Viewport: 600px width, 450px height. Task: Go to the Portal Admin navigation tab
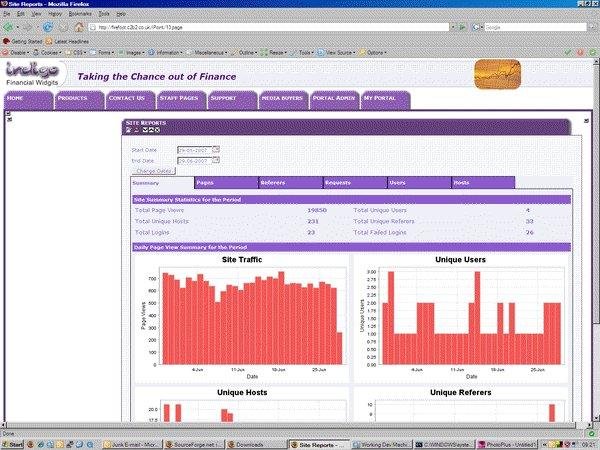click(335, 100)
